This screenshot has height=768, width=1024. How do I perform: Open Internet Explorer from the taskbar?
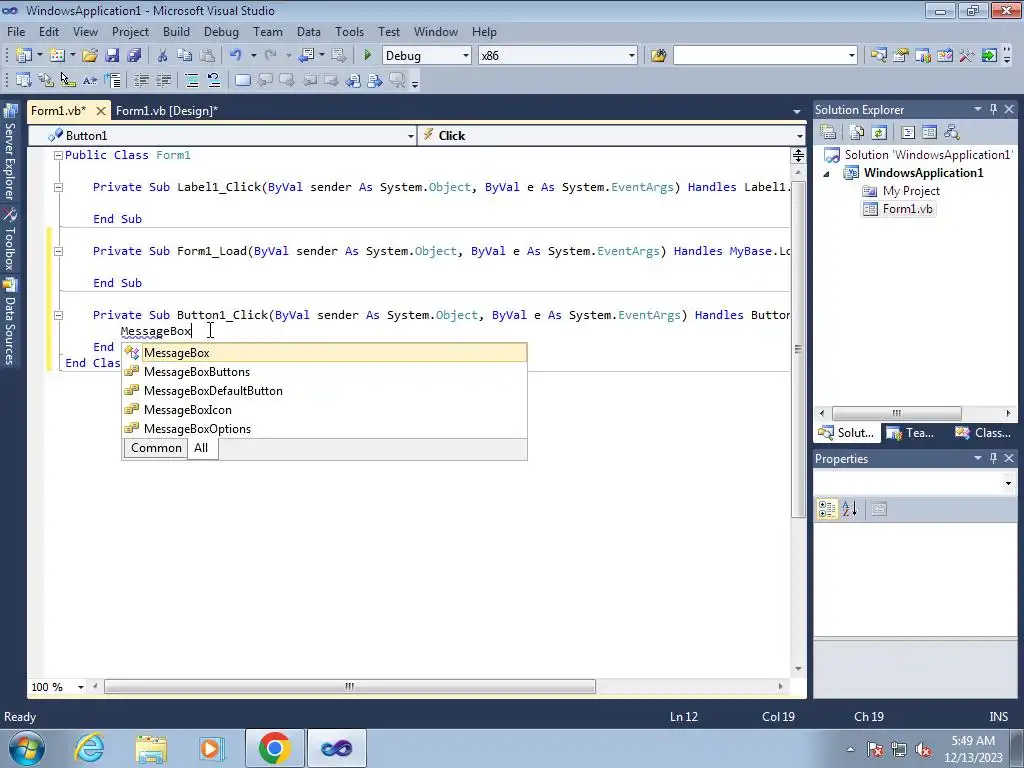tap(89, 748)
